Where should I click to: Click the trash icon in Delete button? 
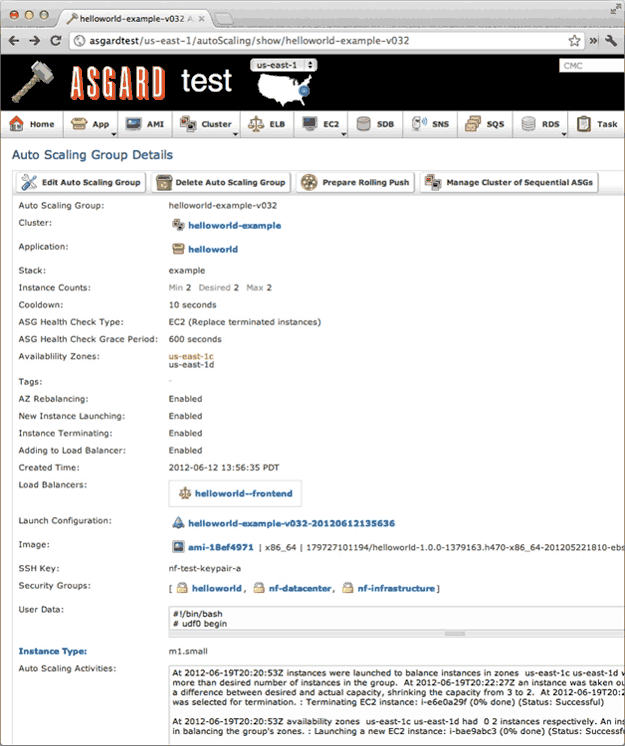click(x=164, y=182)
